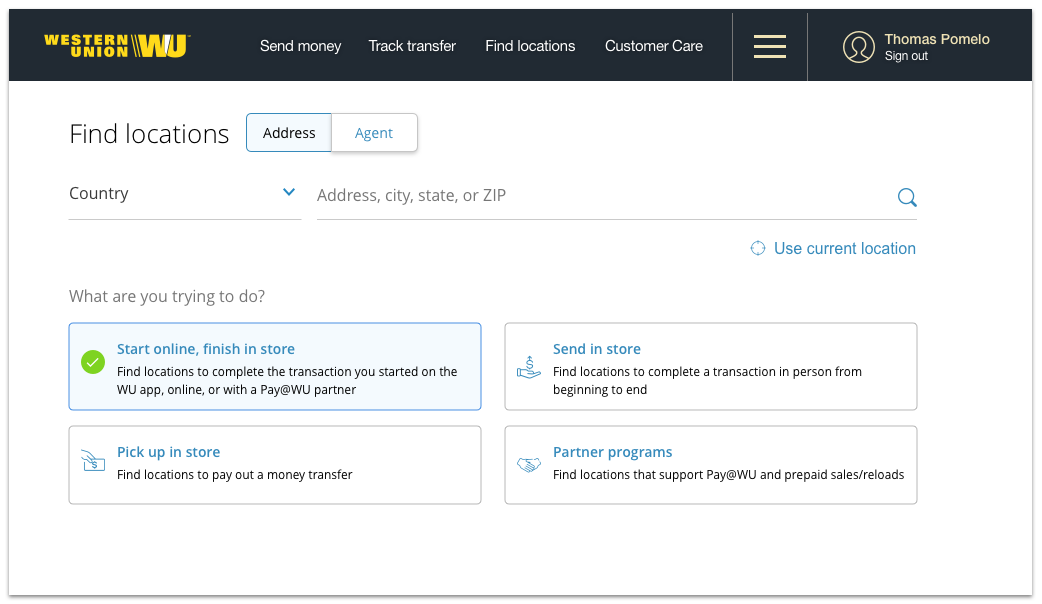Click the Send in store hand icon

529,367
